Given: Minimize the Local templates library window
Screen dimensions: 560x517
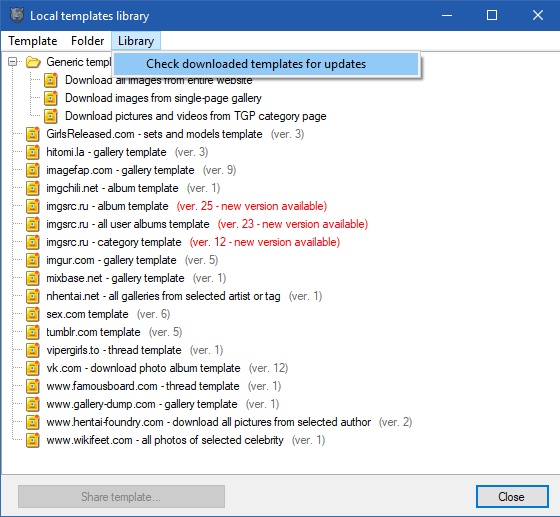Looking at the screenshot, I should 447,15.
